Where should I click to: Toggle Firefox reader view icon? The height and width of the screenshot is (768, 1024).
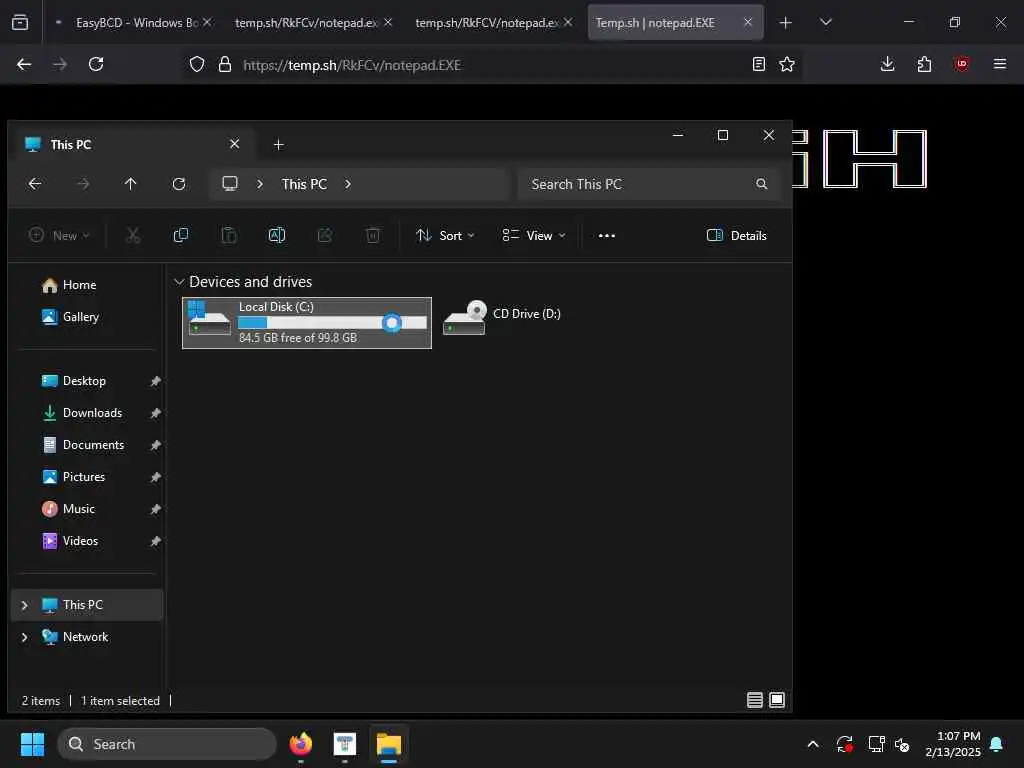(x=758, y=64)
